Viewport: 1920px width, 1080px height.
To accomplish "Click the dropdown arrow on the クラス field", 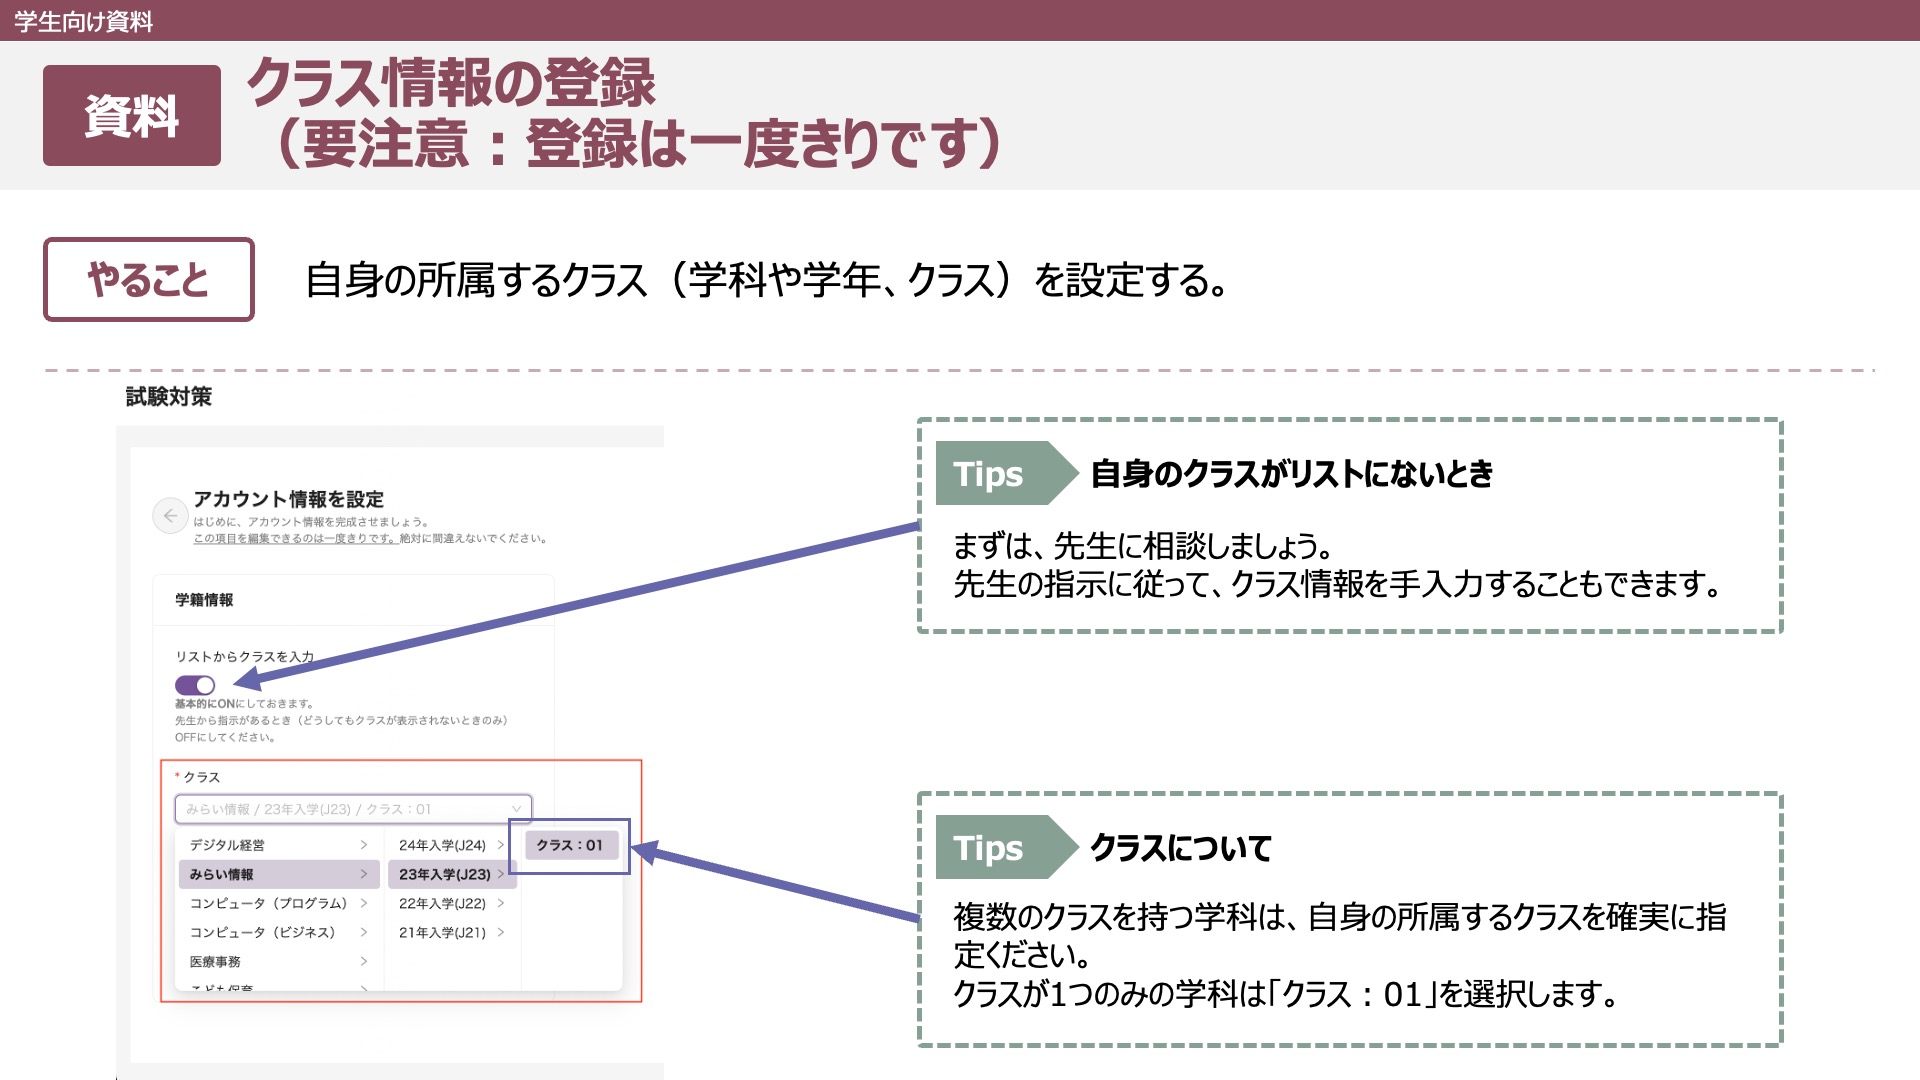I will click(x=516, y=809).
